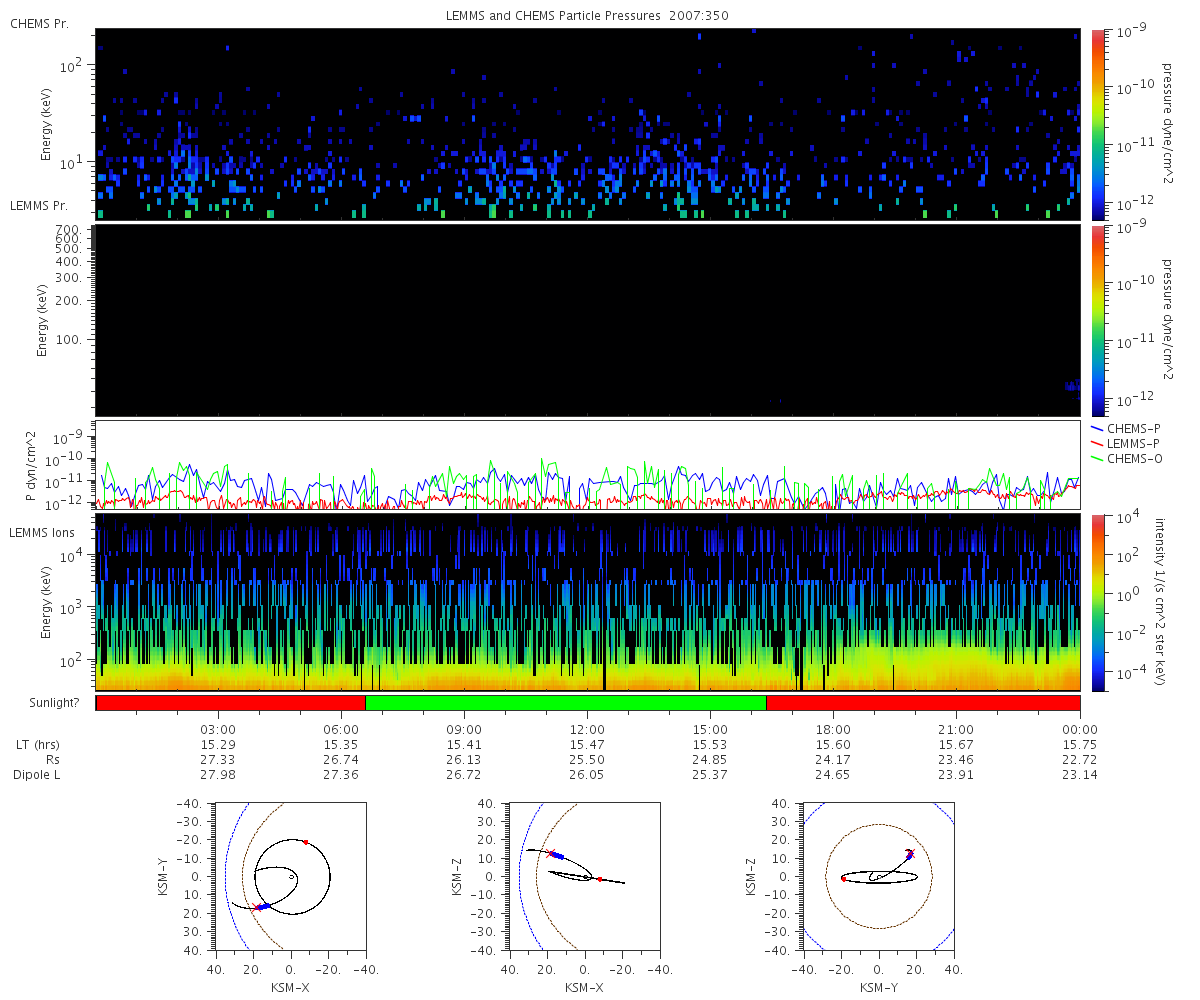This screenshot has height=1000, width=1200.
Task: Click the Dipole L value 27.98
Action: (218, 775)
